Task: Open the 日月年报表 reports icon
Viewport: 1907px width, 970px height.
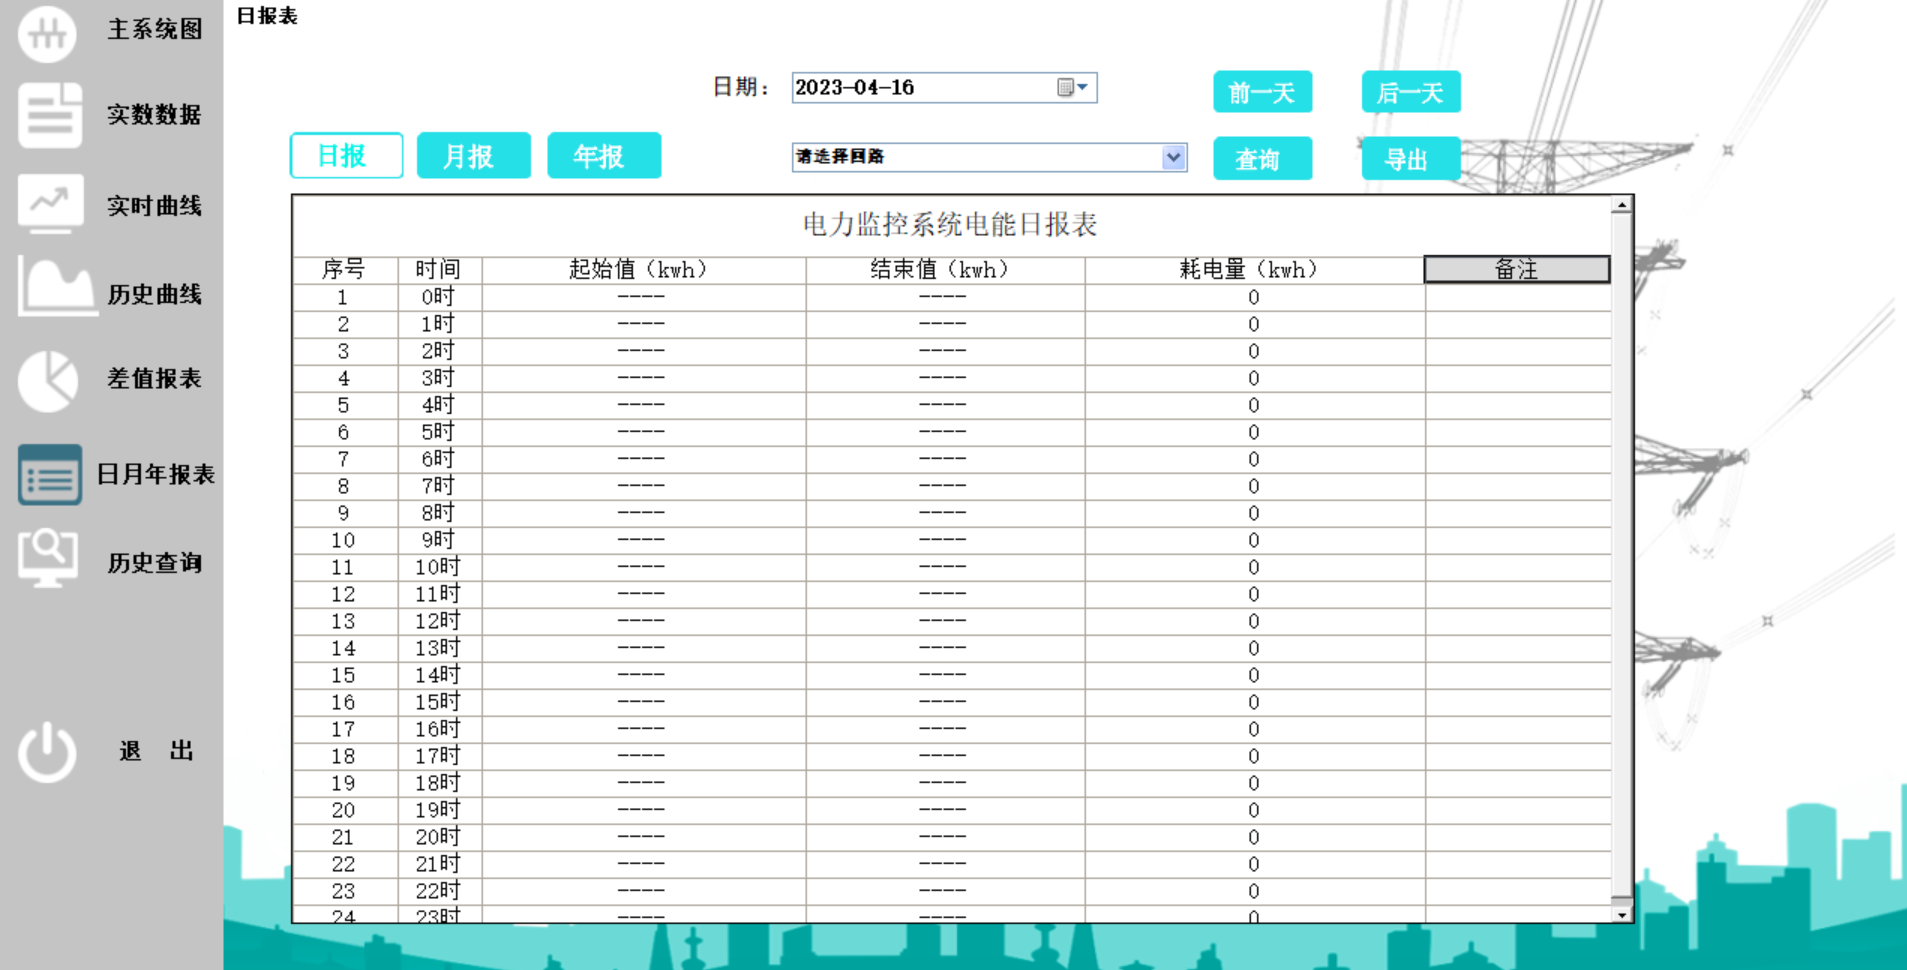Action: point(49,475)
